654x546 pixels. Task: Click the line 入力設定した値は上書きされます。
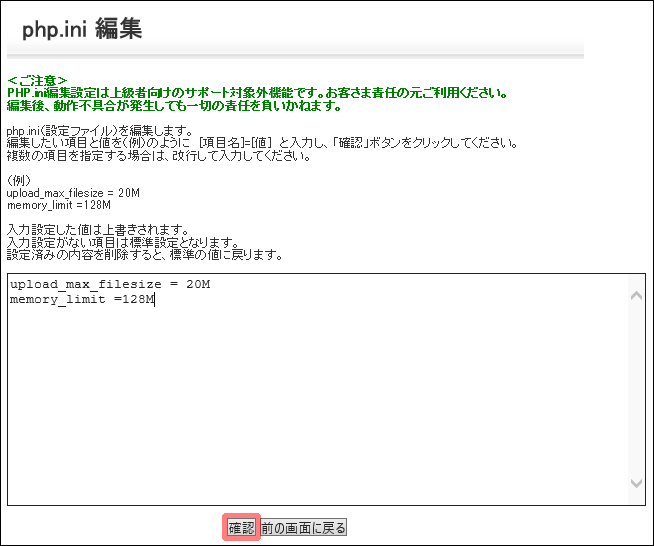coord(98,230)
